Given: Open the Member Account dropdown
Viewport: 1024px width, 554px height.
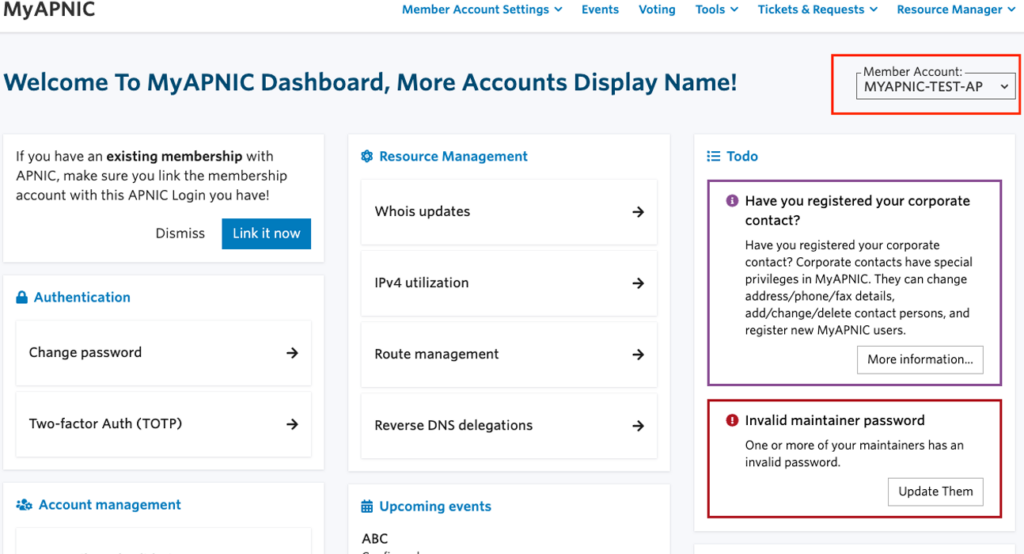Looking at the screenshot, I should [x=935, y=86].
